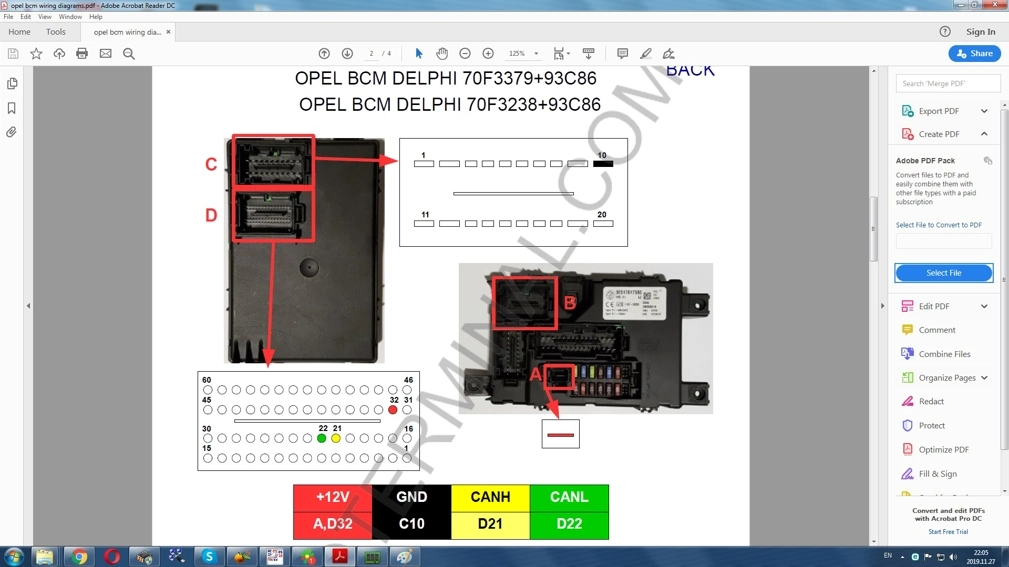Collapse the right tools pane arrow
This screenshot has width=1009, height=567.
tap(882, 306)
